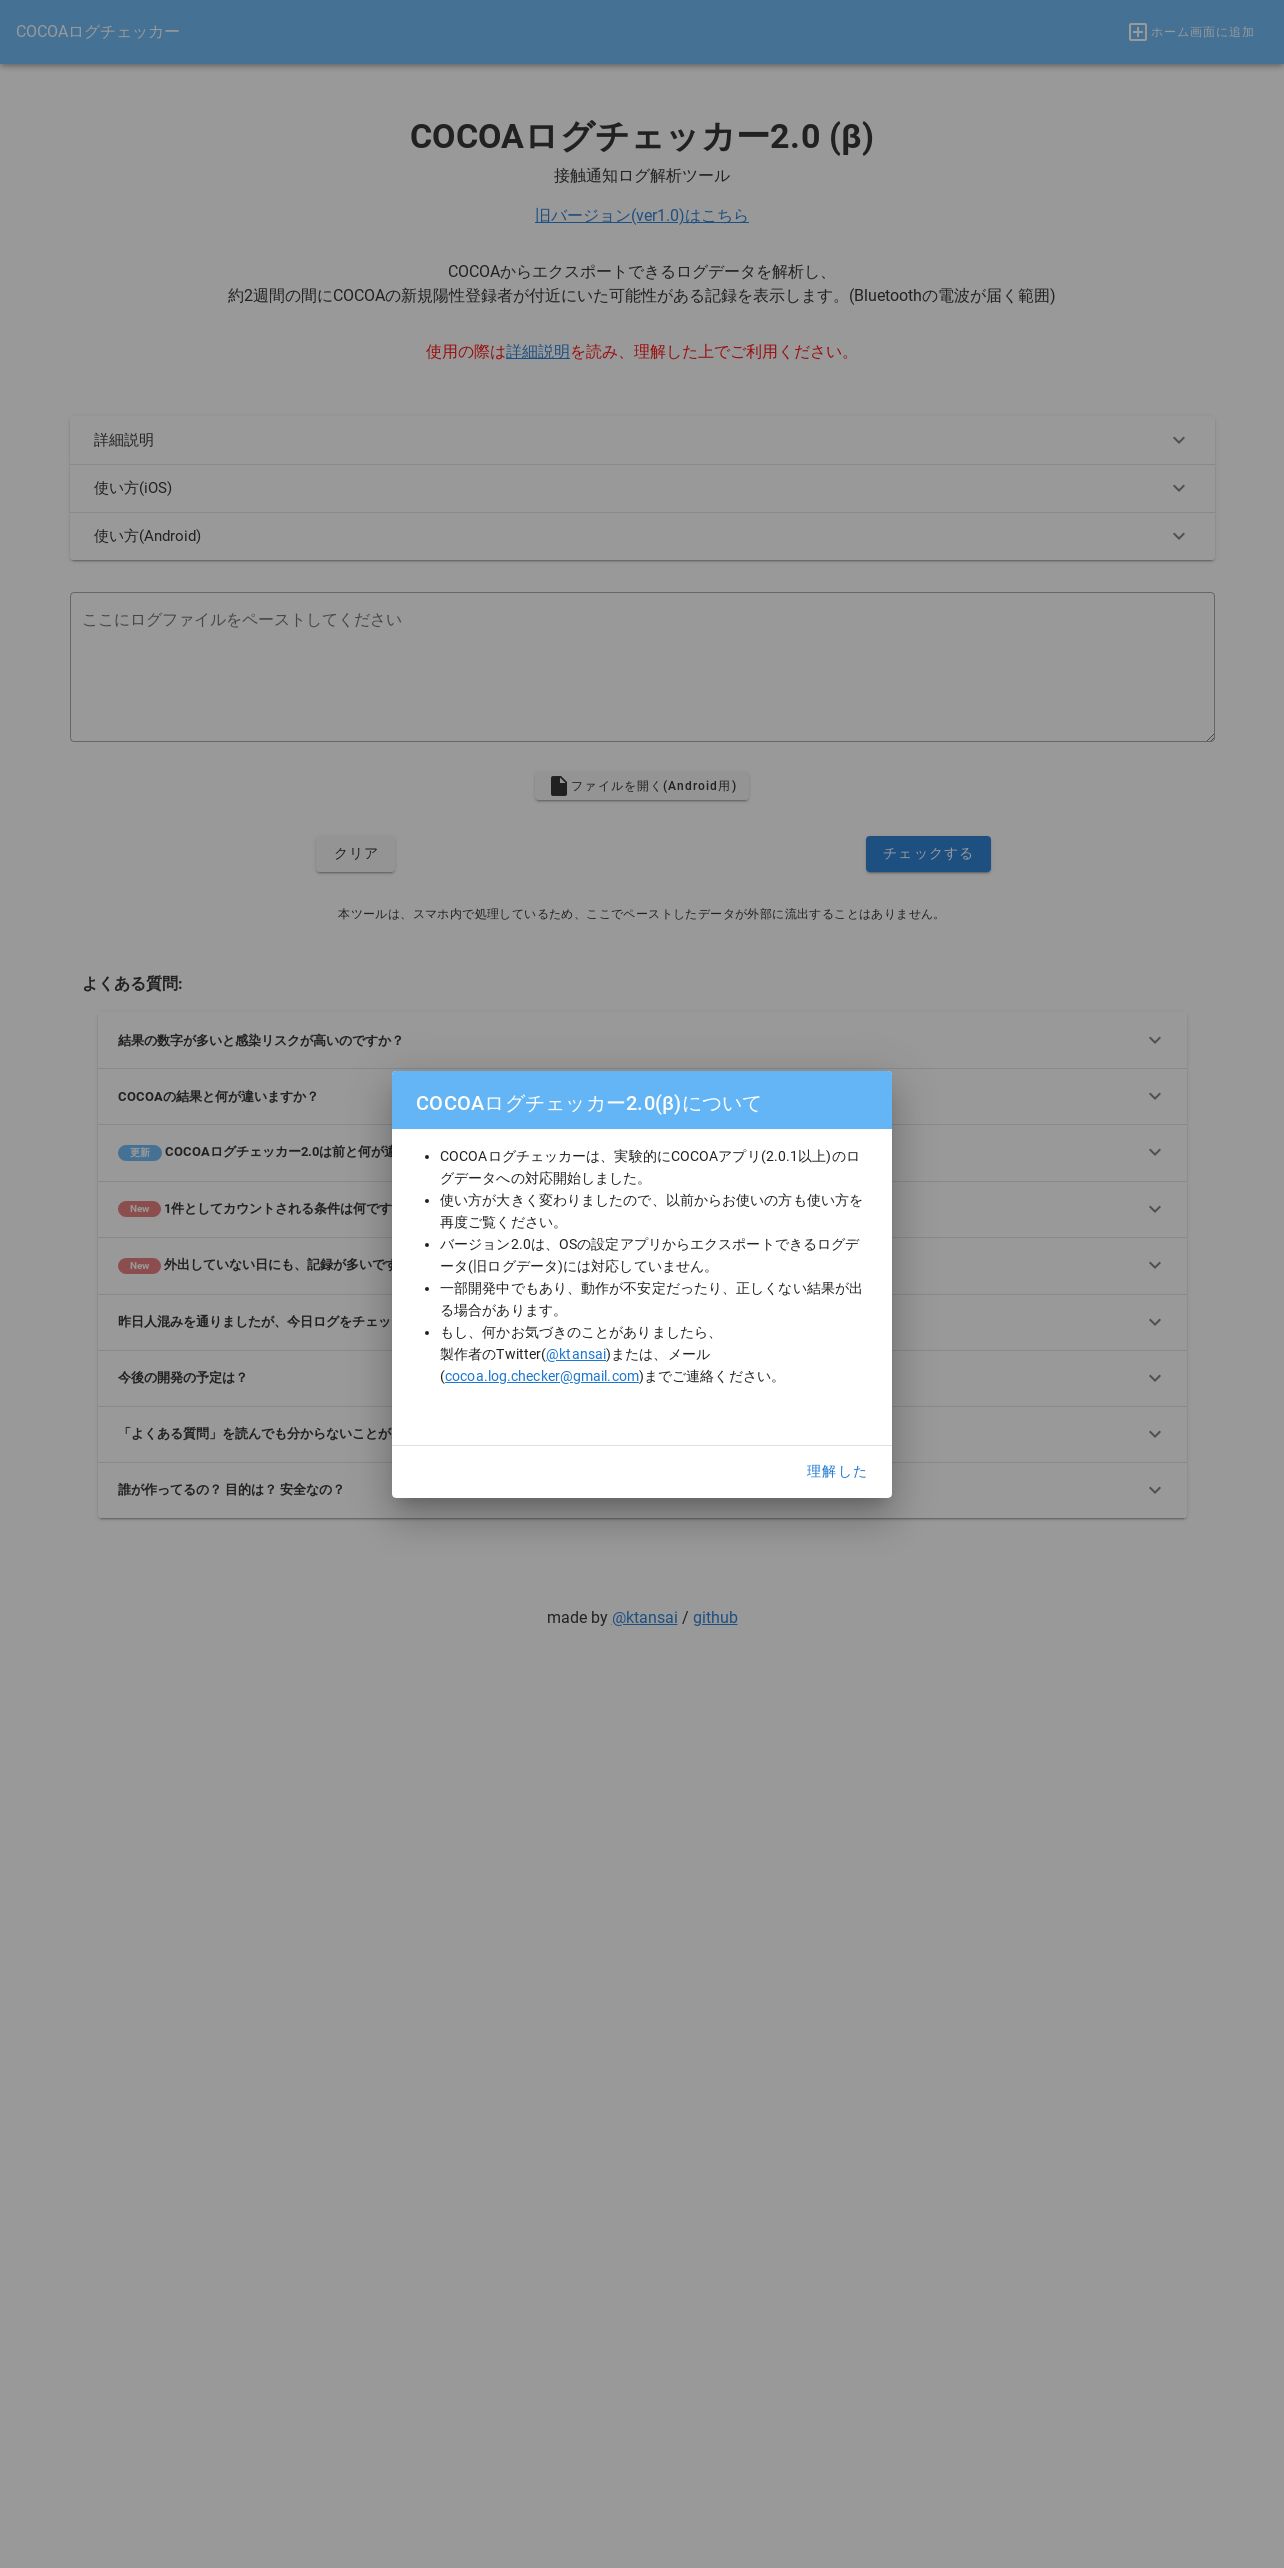Open 詳細説明 link in red notice
Viewport: 1284px width, 2568px height.
538,352
